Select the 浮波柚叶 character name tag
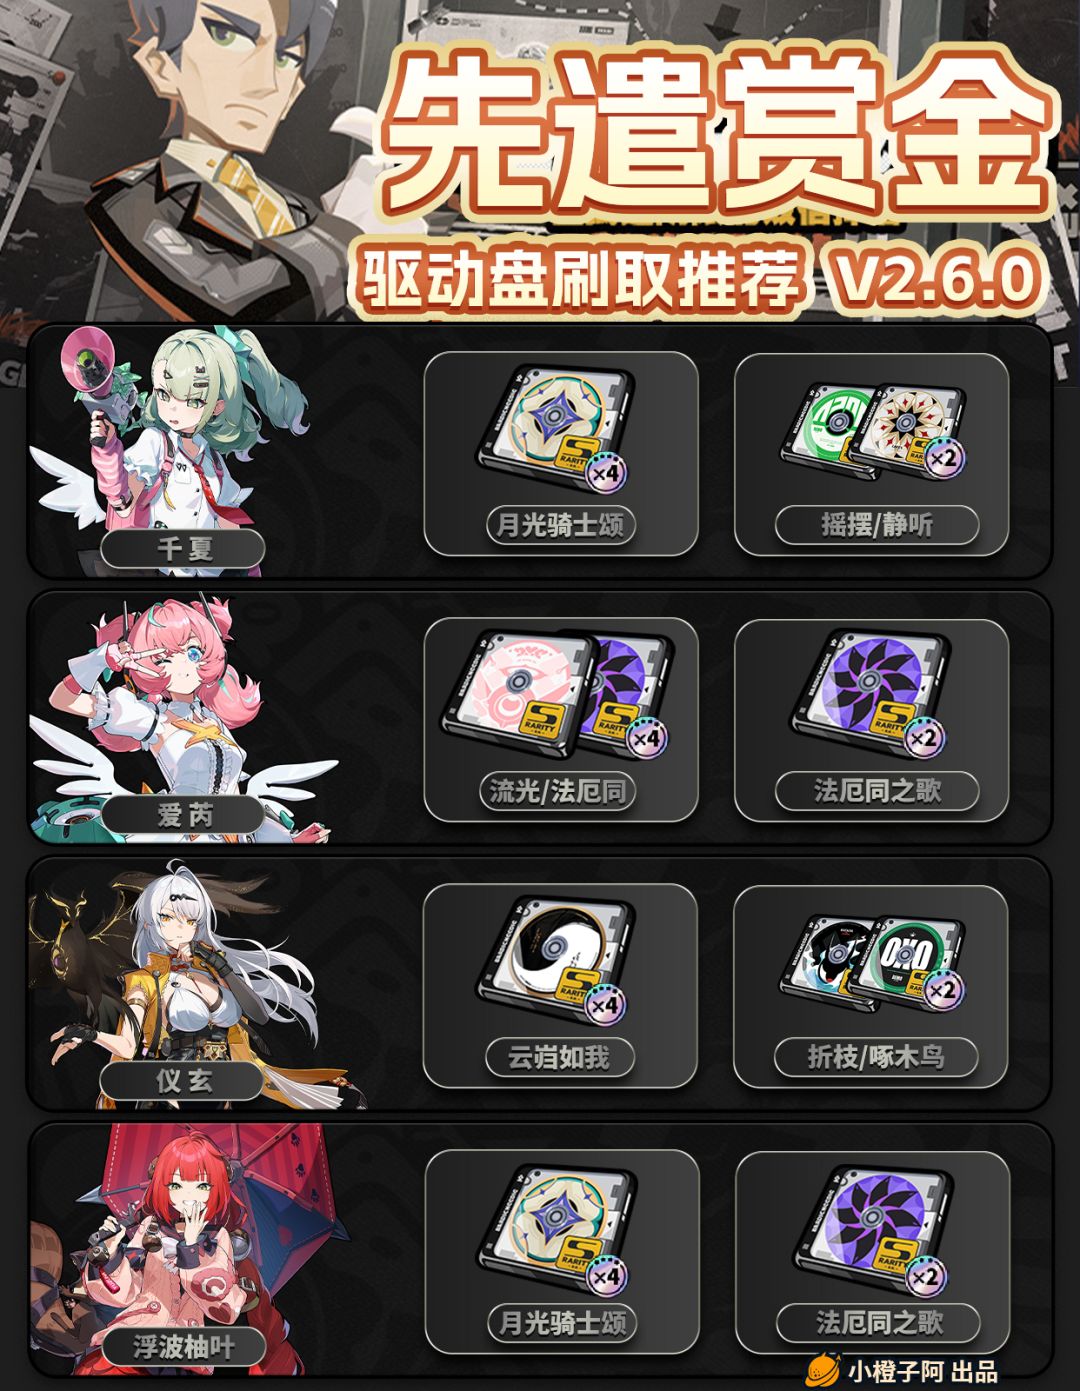The height and width of the screenshot is (1391, 1080). click(183, 1346)
